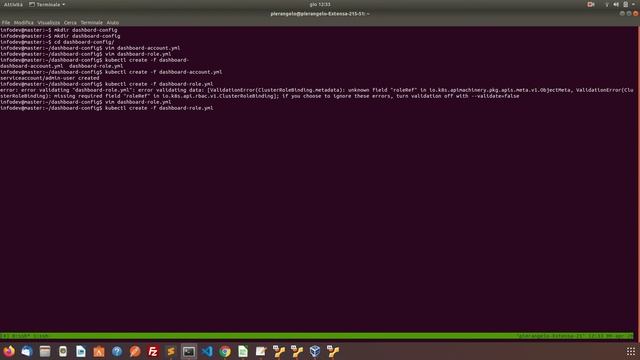Image resolution: width=640 pixels, height=360 pixels.
Task: Open the power system menu icon
Action: tap(625, 4)
